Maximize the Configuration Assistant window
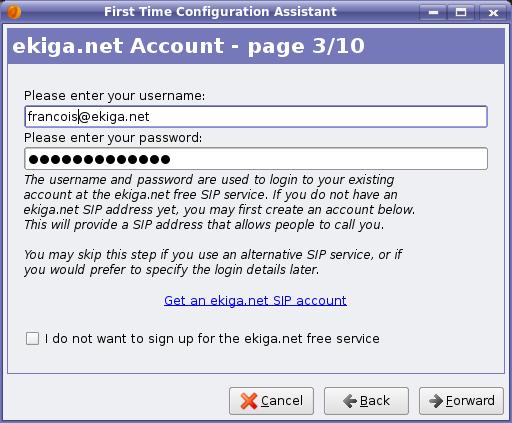 coord(461,12)
